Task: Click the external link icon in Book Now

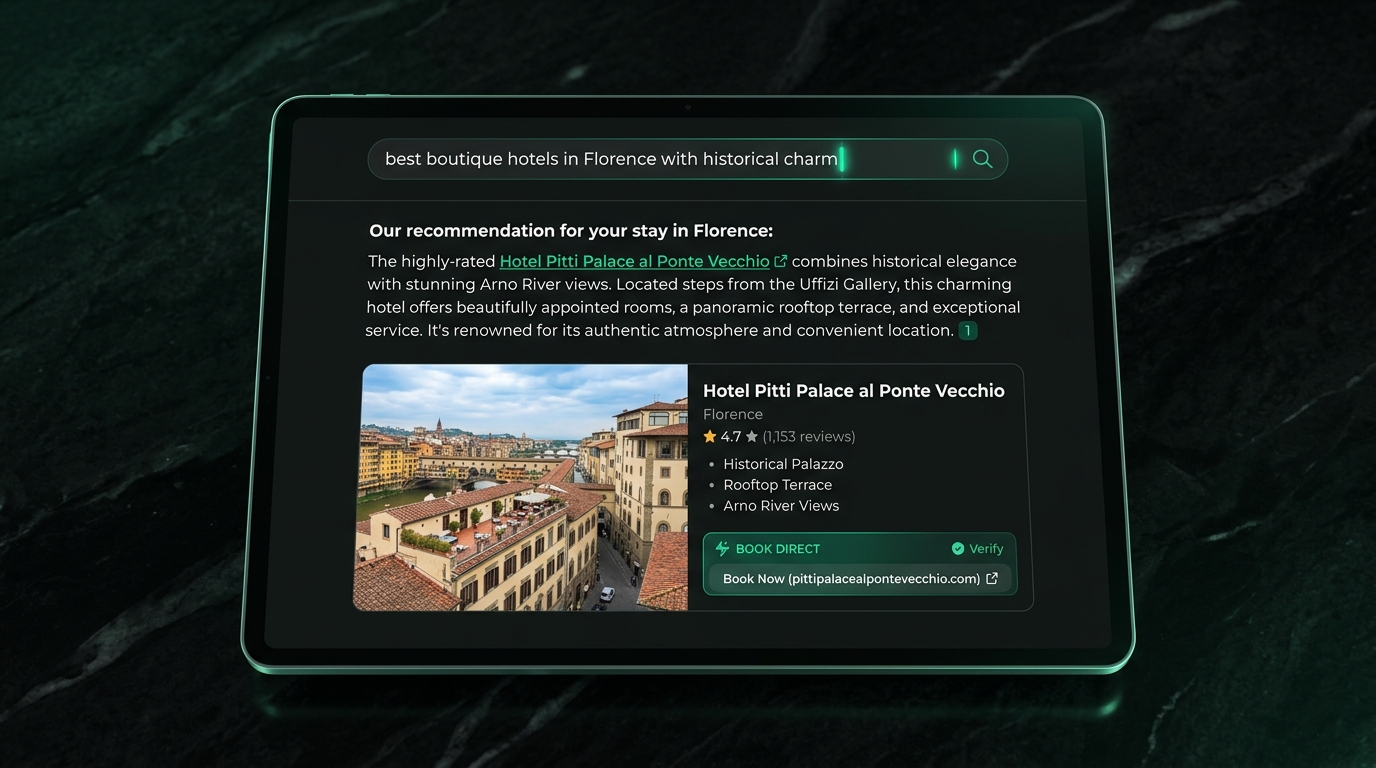Action: [x=992, y=578]
